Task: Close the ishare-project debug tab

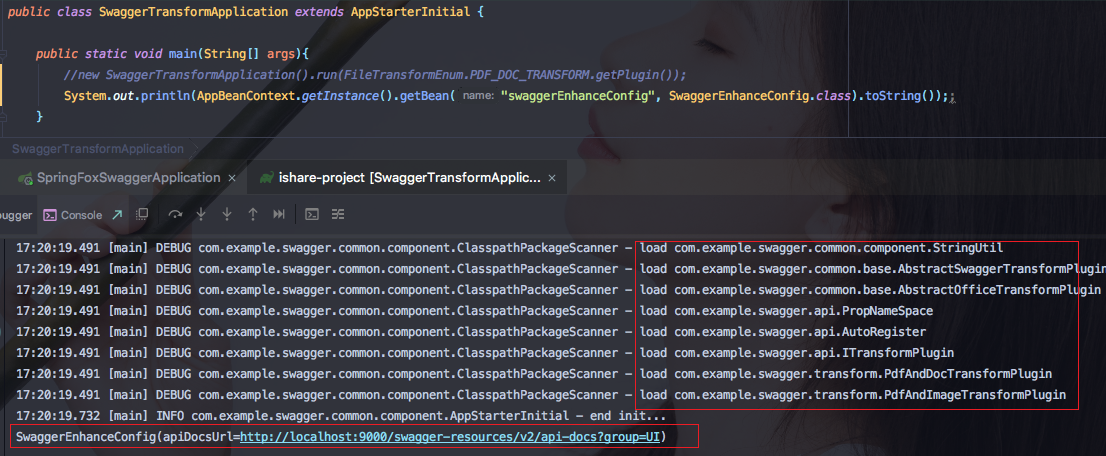Action: tap(554, 179)
